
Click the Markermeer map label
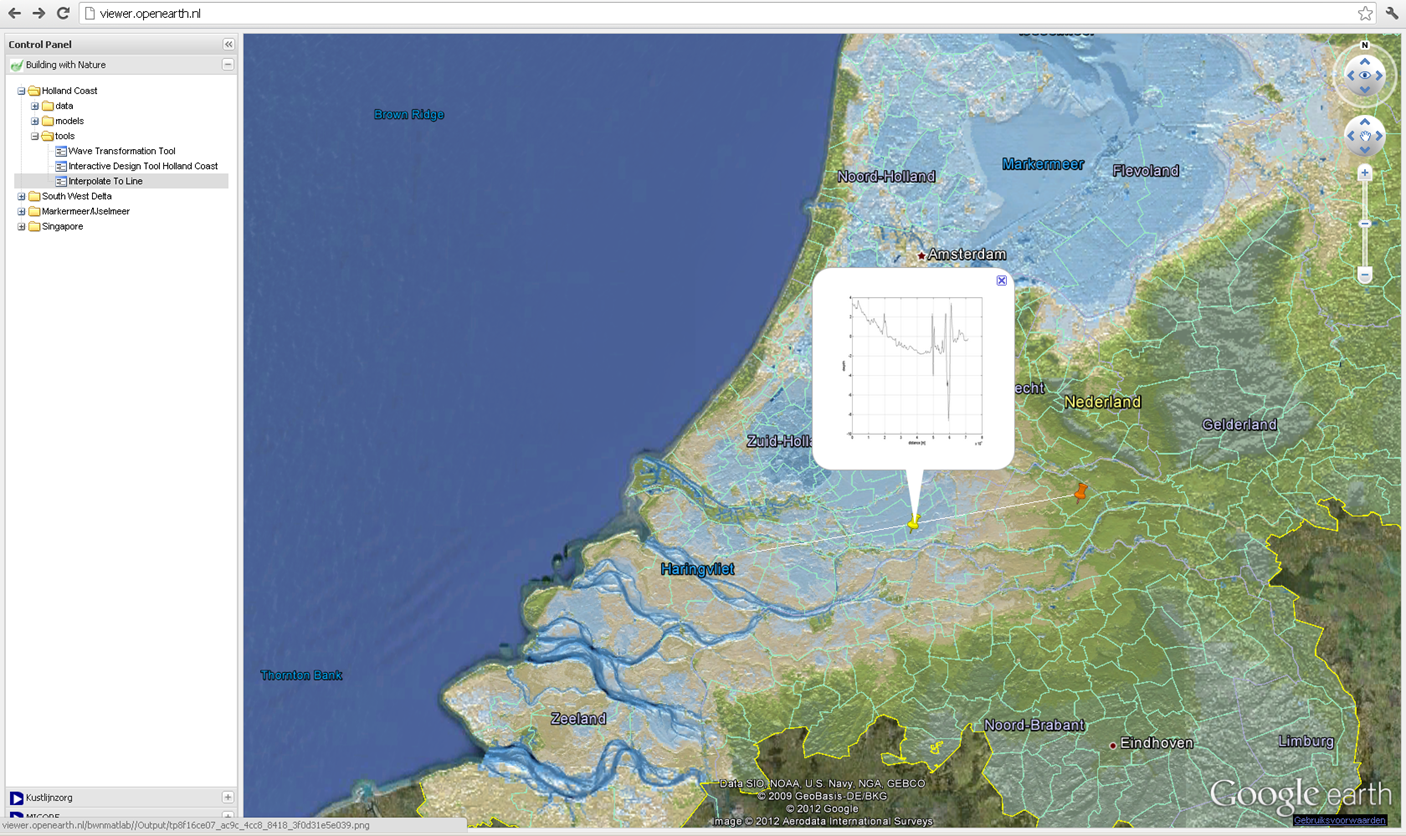[1043, 164]
